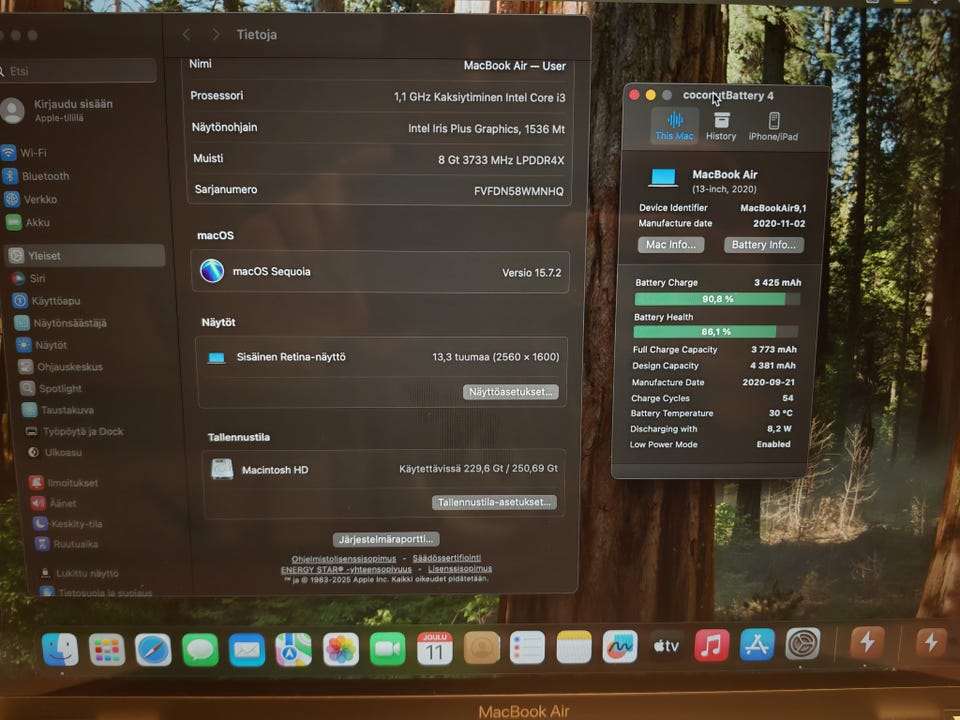Screen dimensions: 960x720
Task: Open App Store in the Dock
Action: (x=757, y=645)
